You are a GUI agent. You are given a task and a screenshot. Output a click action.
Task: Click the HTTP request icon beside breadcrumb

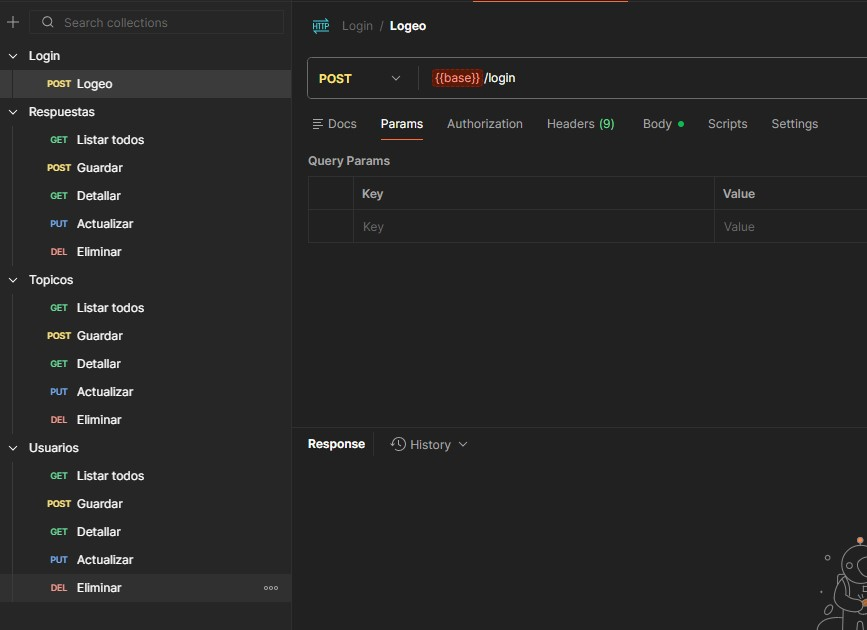tap(321, 26)
